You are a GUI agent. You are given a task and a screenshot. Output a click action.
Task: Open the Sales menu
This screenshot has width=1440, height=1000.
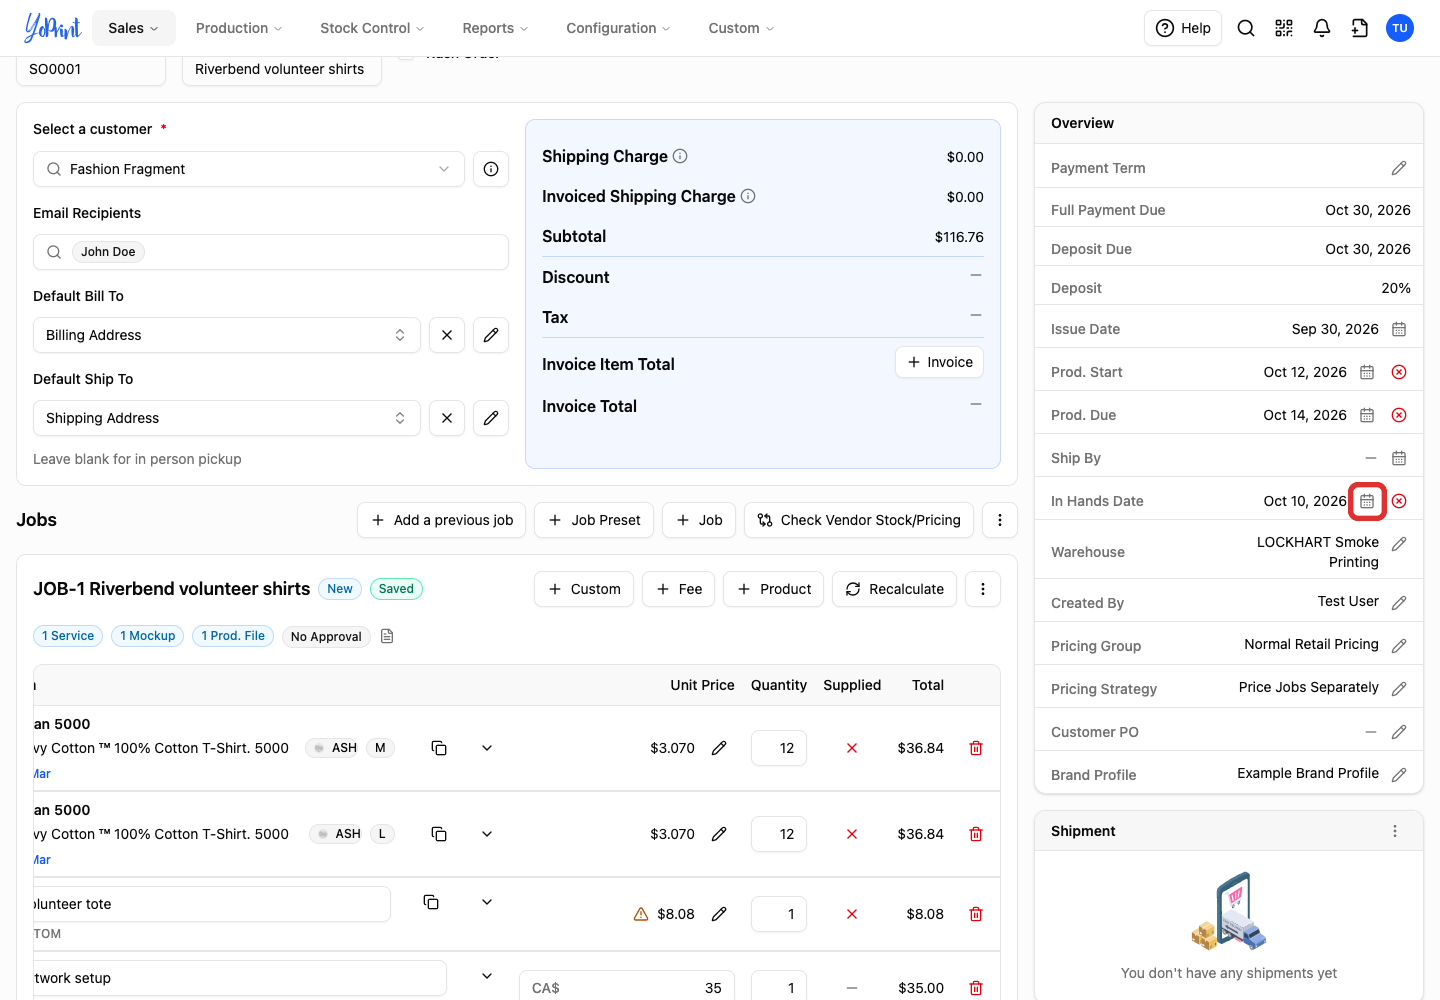[x=134, y=28]
